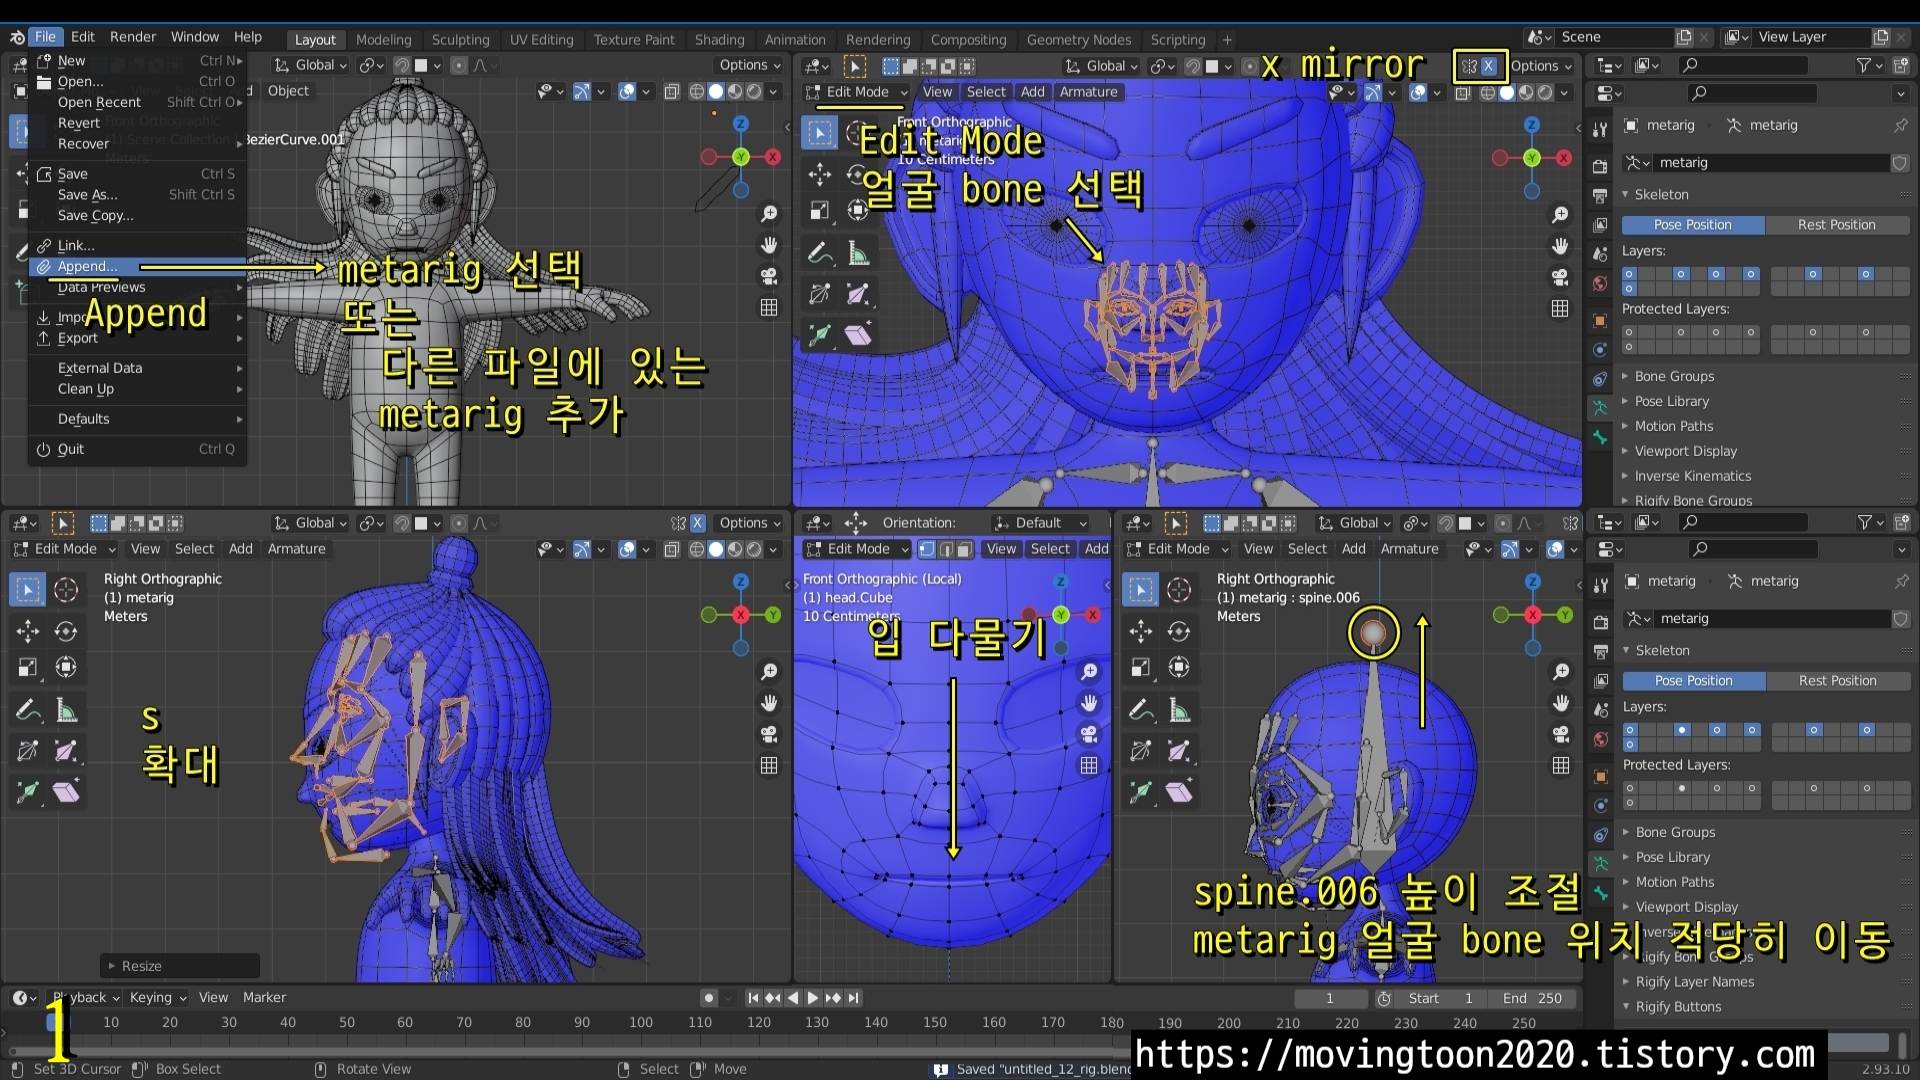Choose Quit in the File menu
The width and height of the screenshot is (1920, 1080).
pos(137,449)
